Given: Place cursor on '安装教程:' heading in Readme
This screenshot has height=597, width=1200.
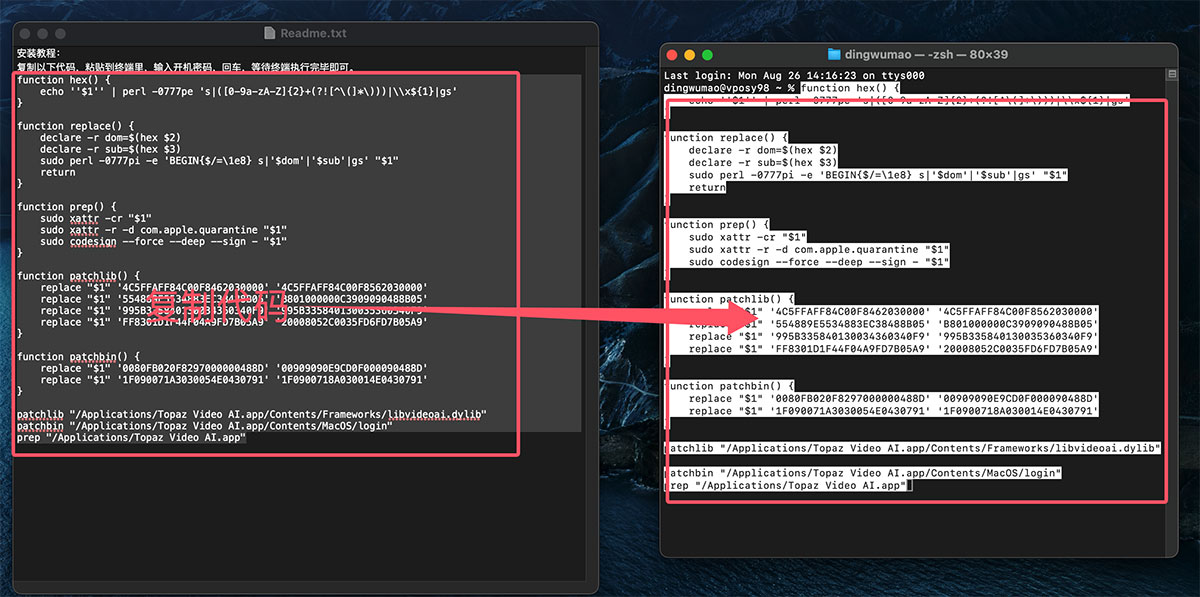Looking at the screenshot, I should (x=39, y=53).
